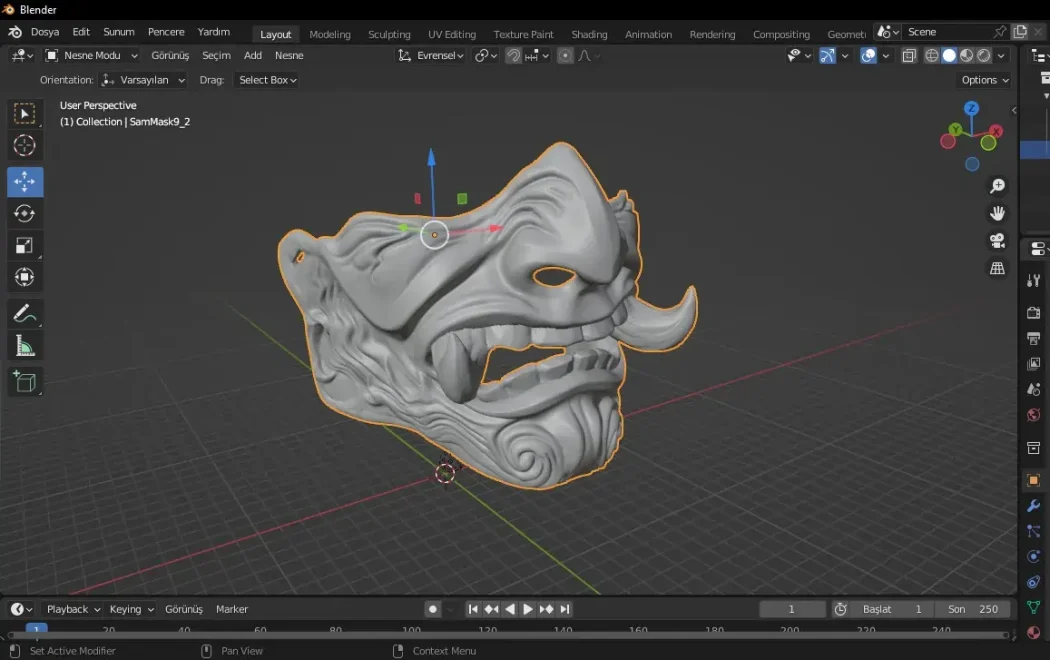Click the camera view icon
The height and width of the screenshot is (660, 1050).
click(997, 241)
